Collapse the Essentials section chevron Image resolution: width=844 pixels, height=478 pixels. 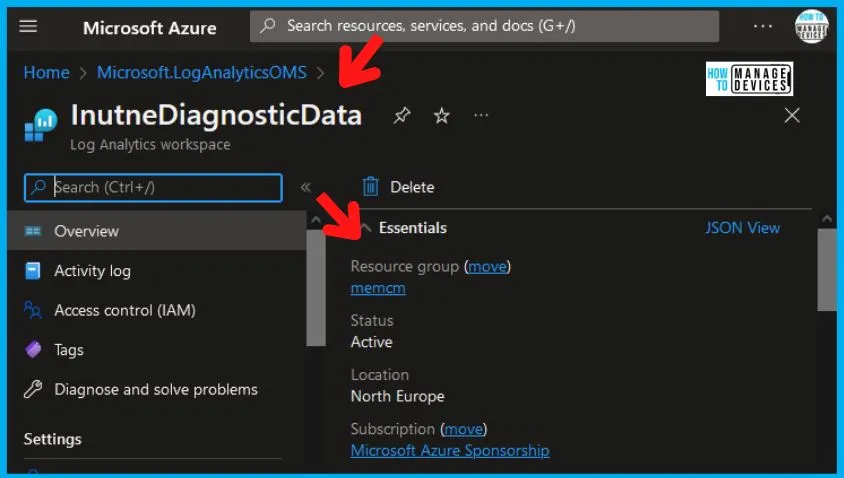366,228
